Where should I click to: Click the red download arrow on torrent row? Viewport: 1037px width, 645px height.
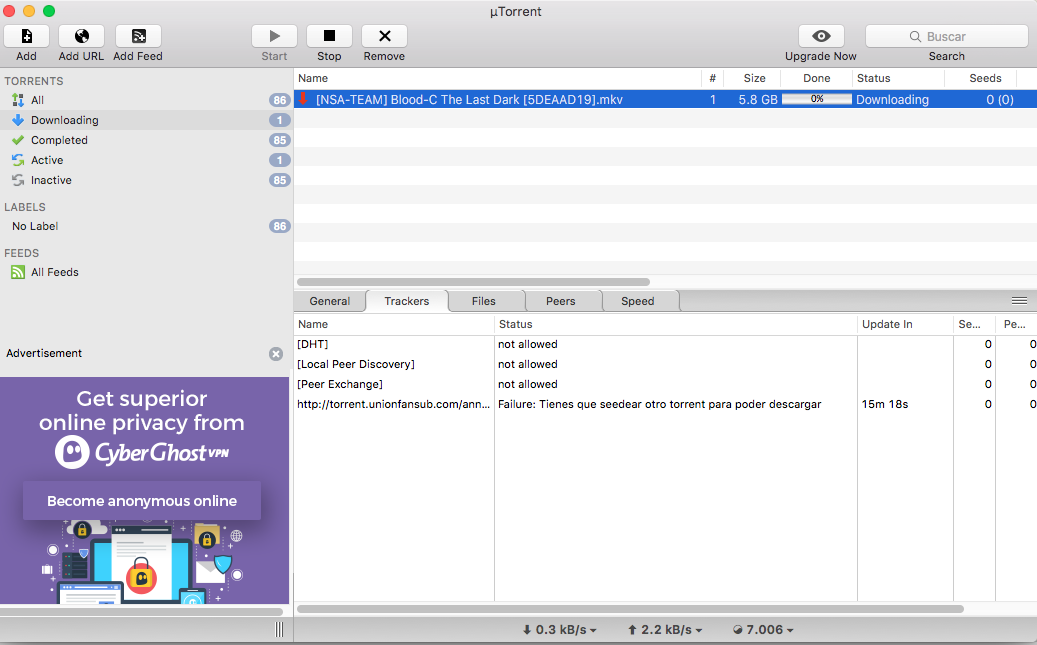coord(303,99)
